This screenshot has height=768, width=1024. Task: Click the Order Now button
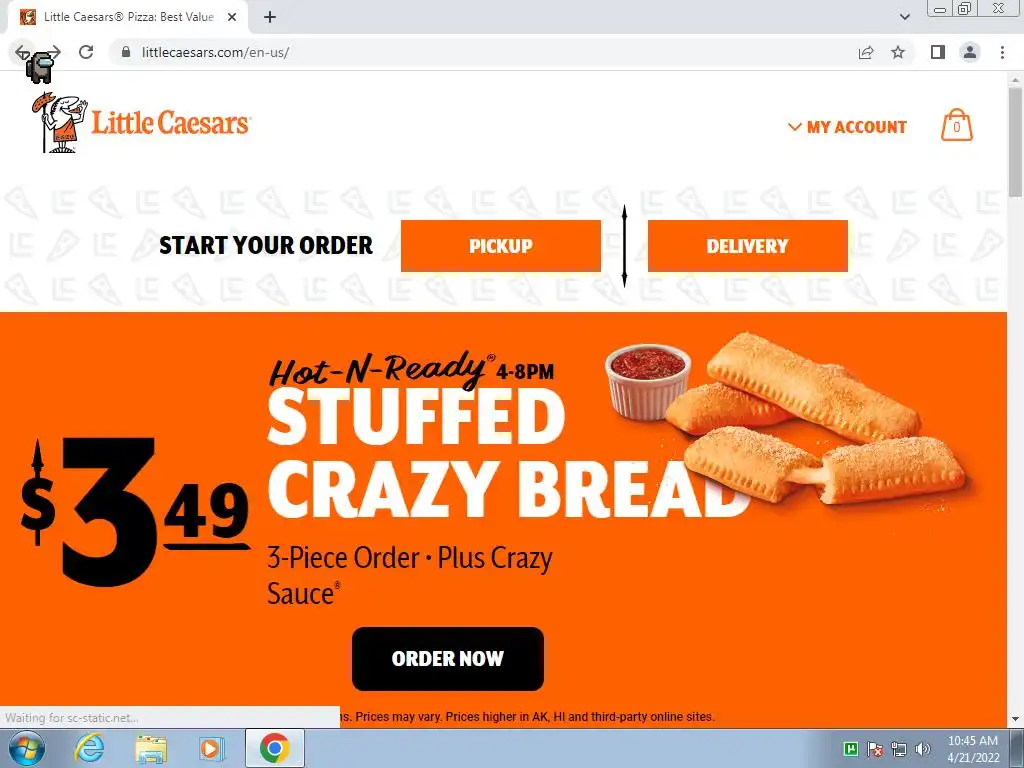click(x=448, y=658)
